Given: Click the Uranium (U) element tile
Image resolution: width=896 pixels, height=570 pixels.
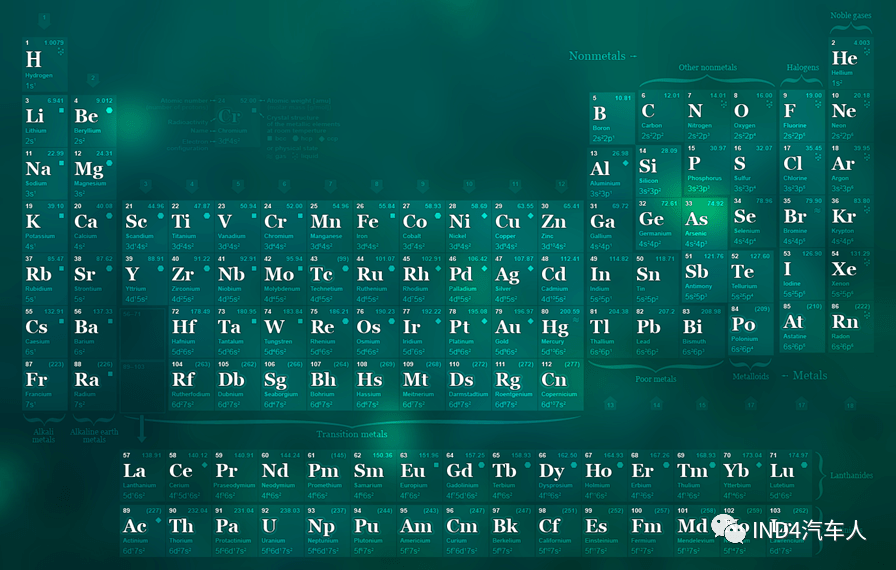Looking at the screenshot, I should pyautogui.click(x=280, y=531).
